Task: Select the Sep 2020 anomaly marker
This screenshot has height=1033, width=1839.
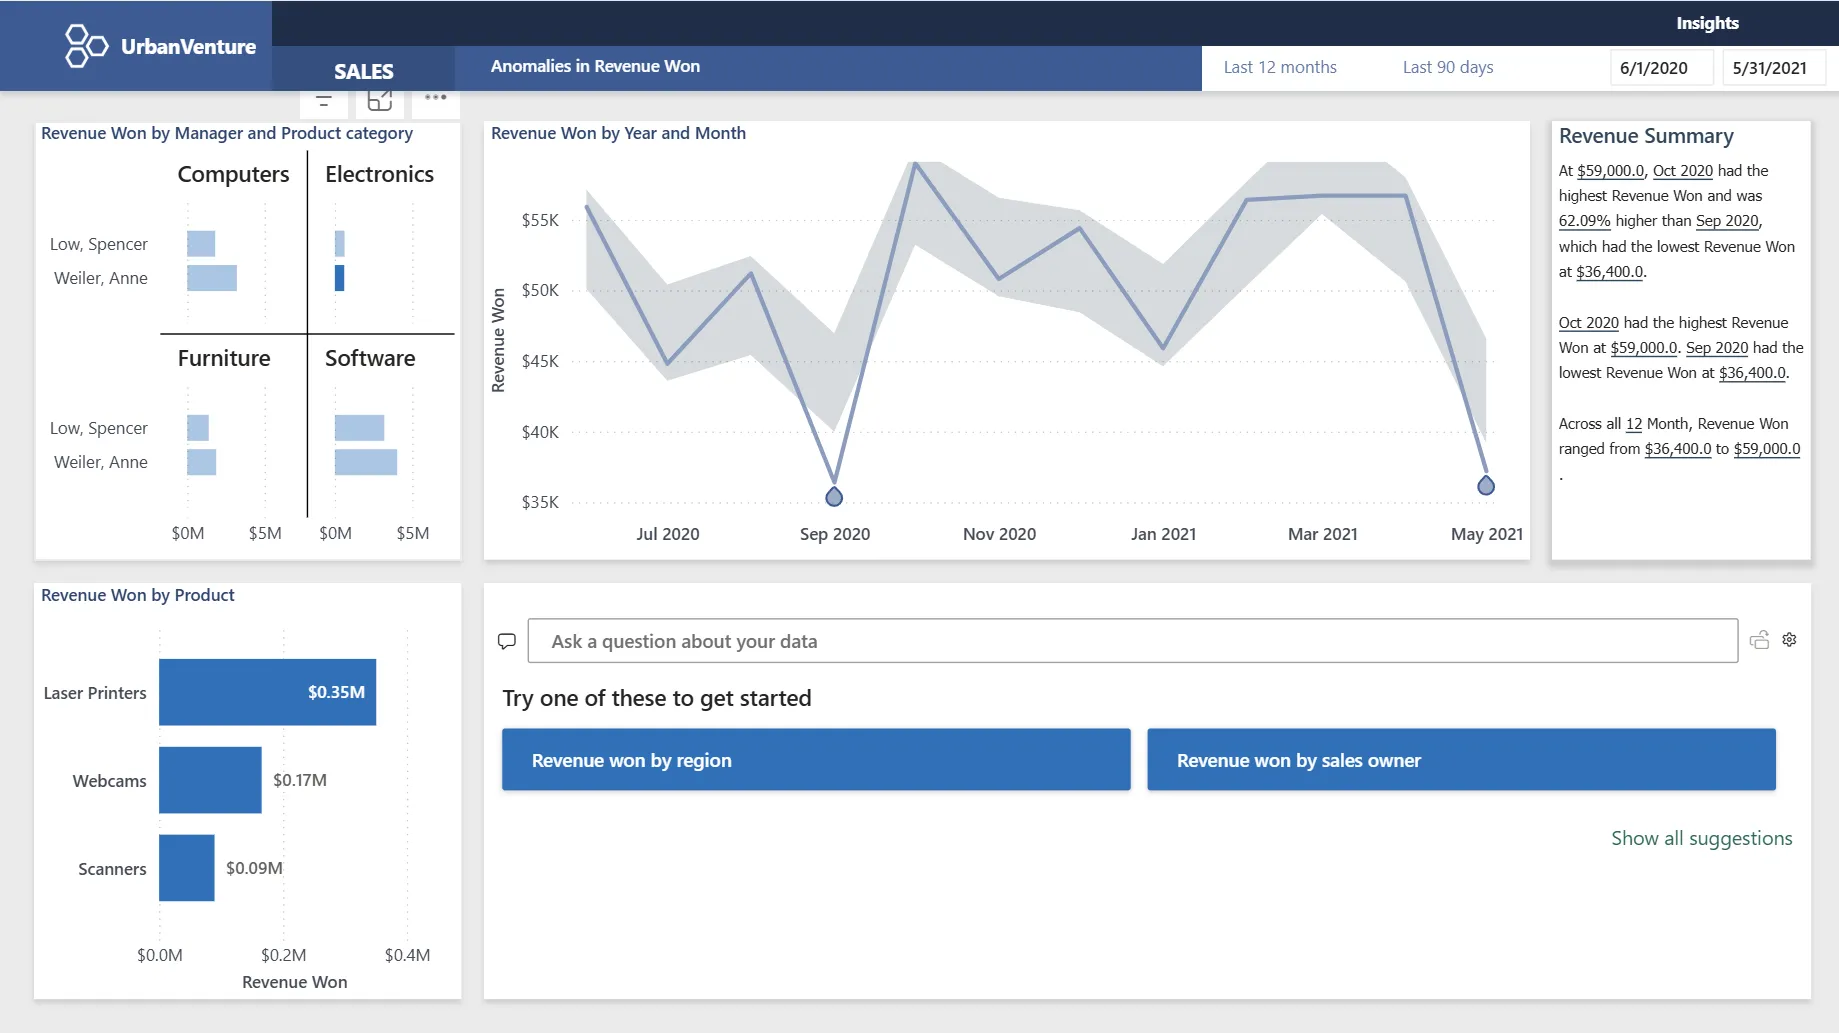Action: [x=834, y=496]
